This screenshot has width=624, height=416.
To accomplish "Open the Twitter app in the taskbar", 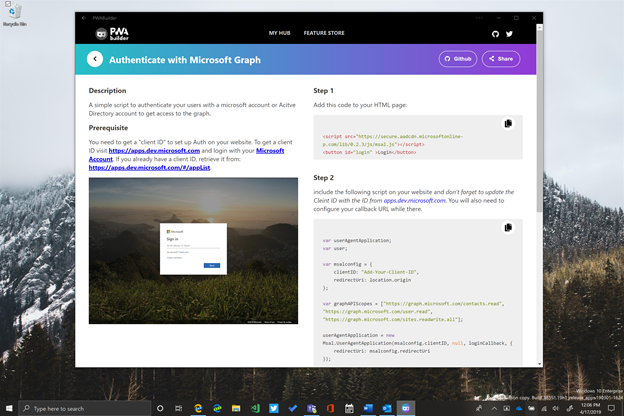I will [x=274, y=408].
